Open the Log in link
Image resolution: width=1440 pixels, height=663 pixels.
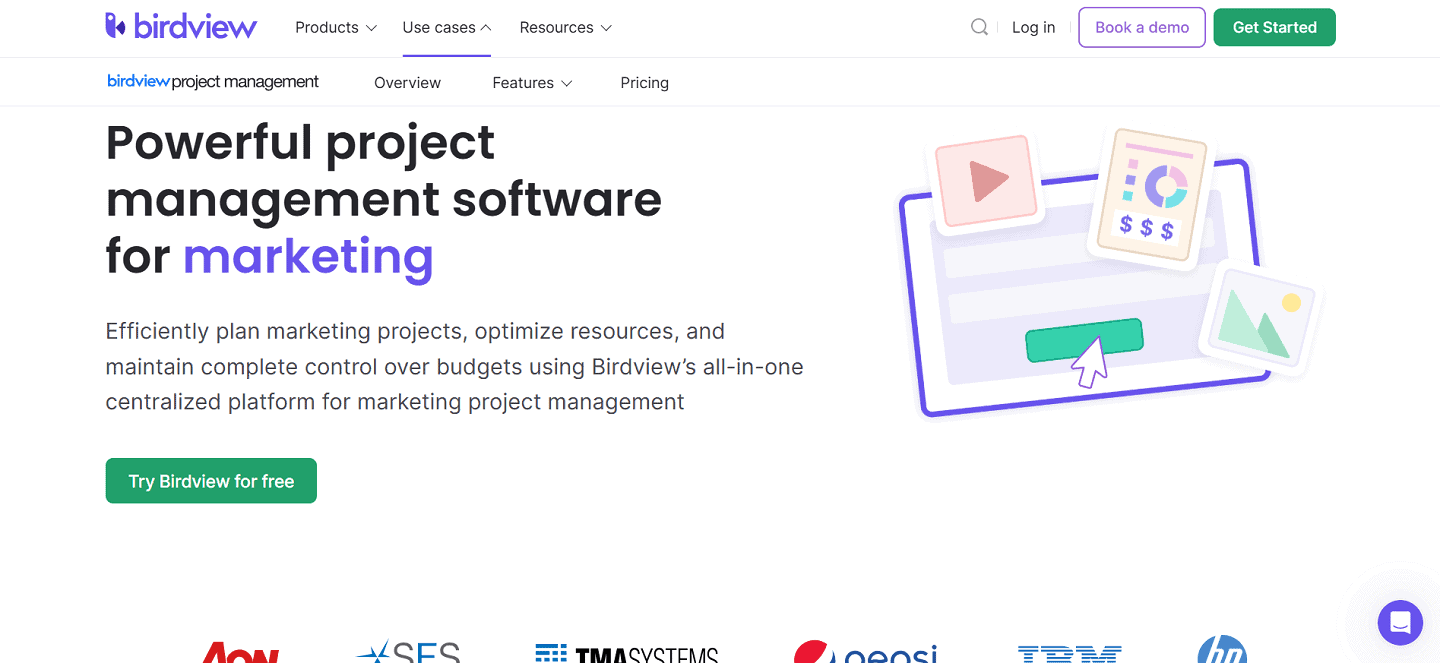pos(1033,27)
